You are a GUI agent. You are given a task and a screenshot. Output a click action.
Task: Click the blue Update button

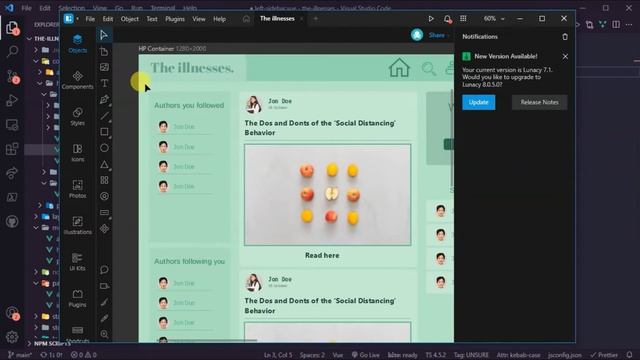(x=479, y=102)
